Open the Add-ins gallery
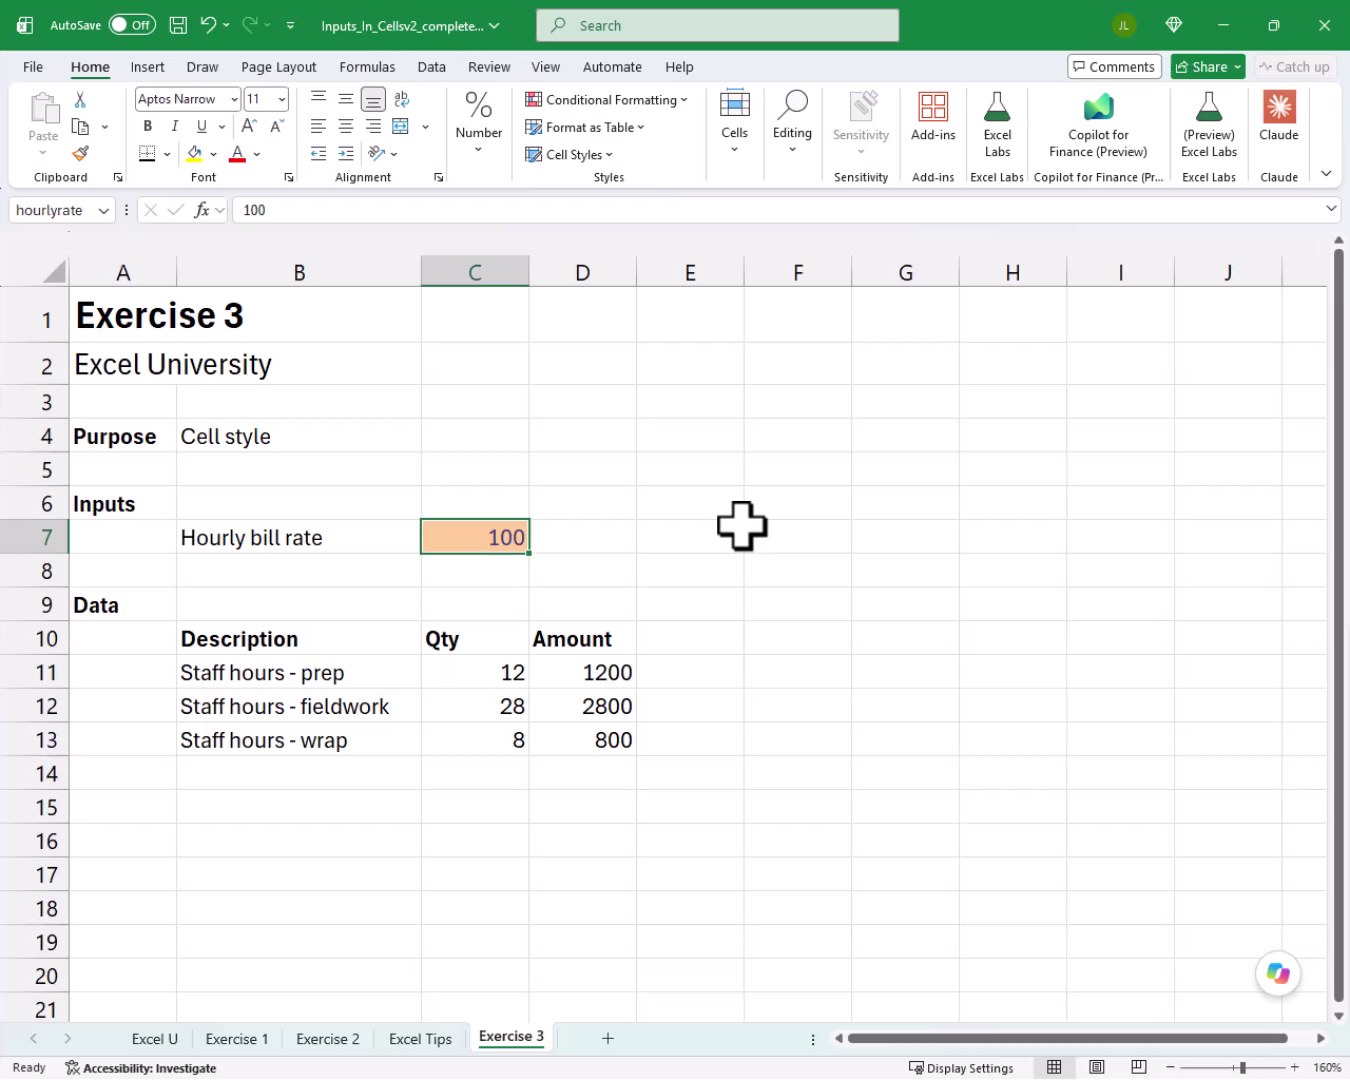 (933, 117)
